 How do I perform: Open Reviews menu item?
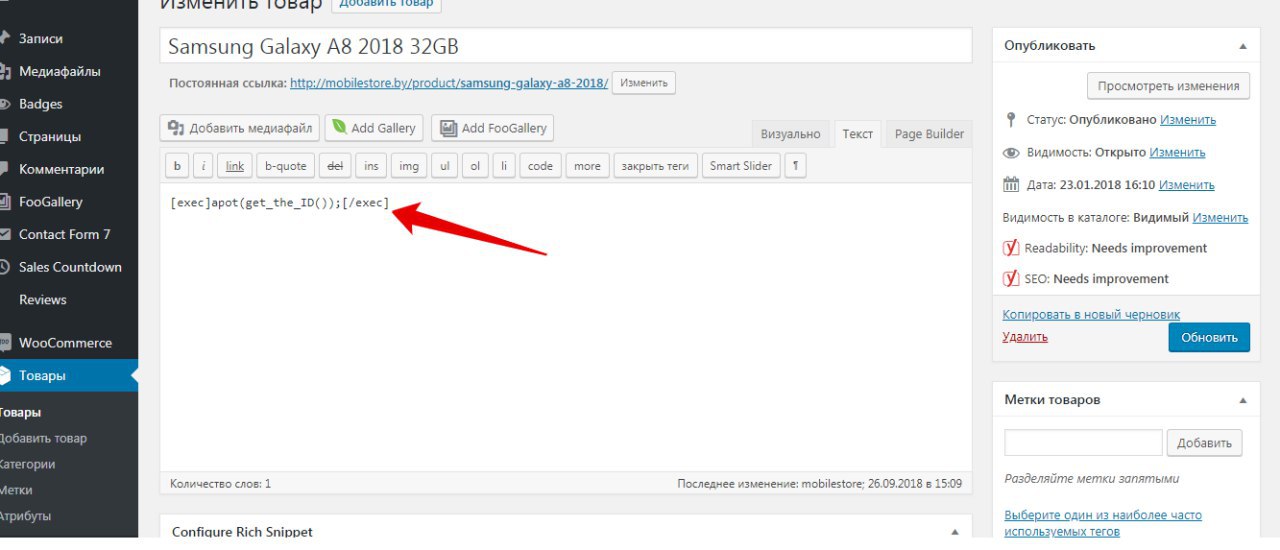(x=43, y=300)
